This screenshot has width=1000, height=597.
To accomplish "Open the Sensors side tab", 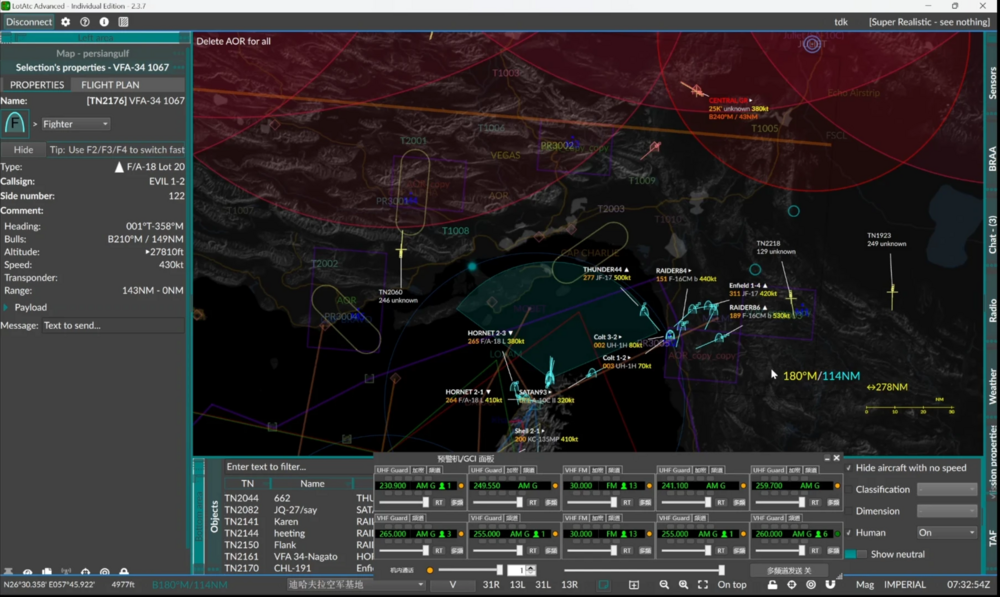I will [992, 83].
